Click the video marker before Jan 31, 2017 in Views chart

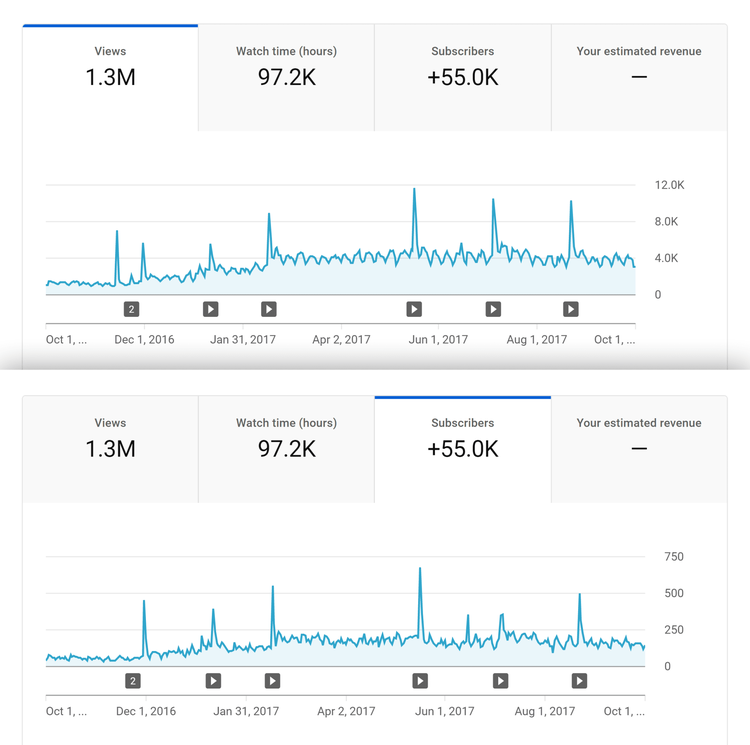[210, 309]
